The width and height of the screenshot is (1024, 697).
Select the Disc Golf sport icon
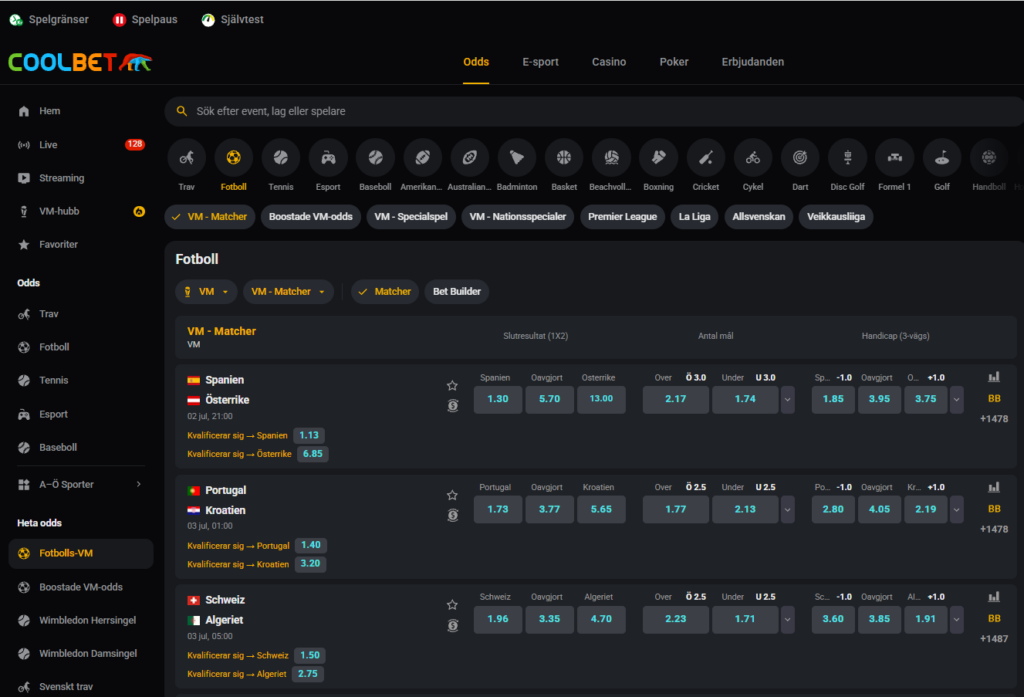[847, 157]
